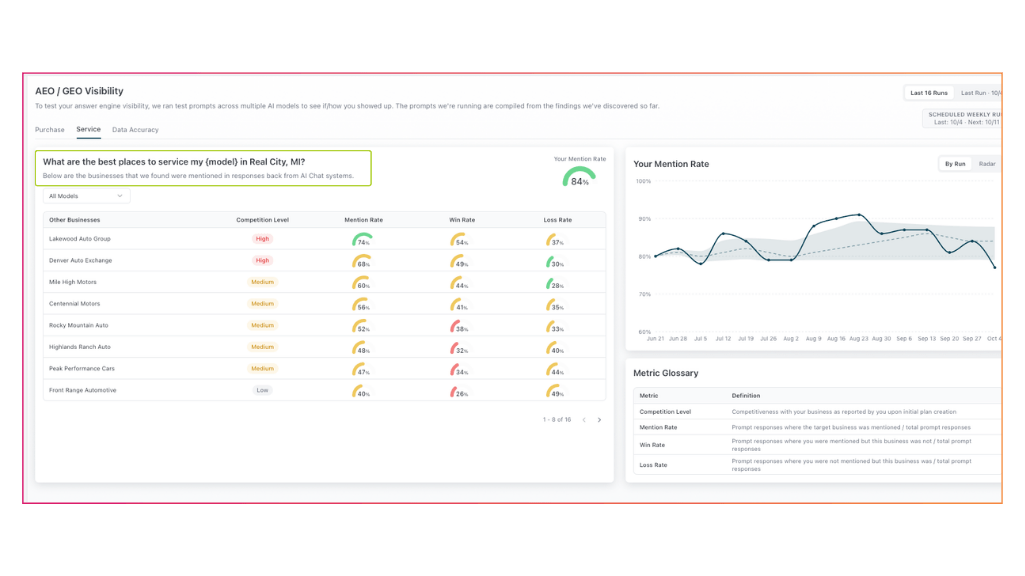
Task: Click Centennial Motors 56% mention gauge
Action: 362,304
